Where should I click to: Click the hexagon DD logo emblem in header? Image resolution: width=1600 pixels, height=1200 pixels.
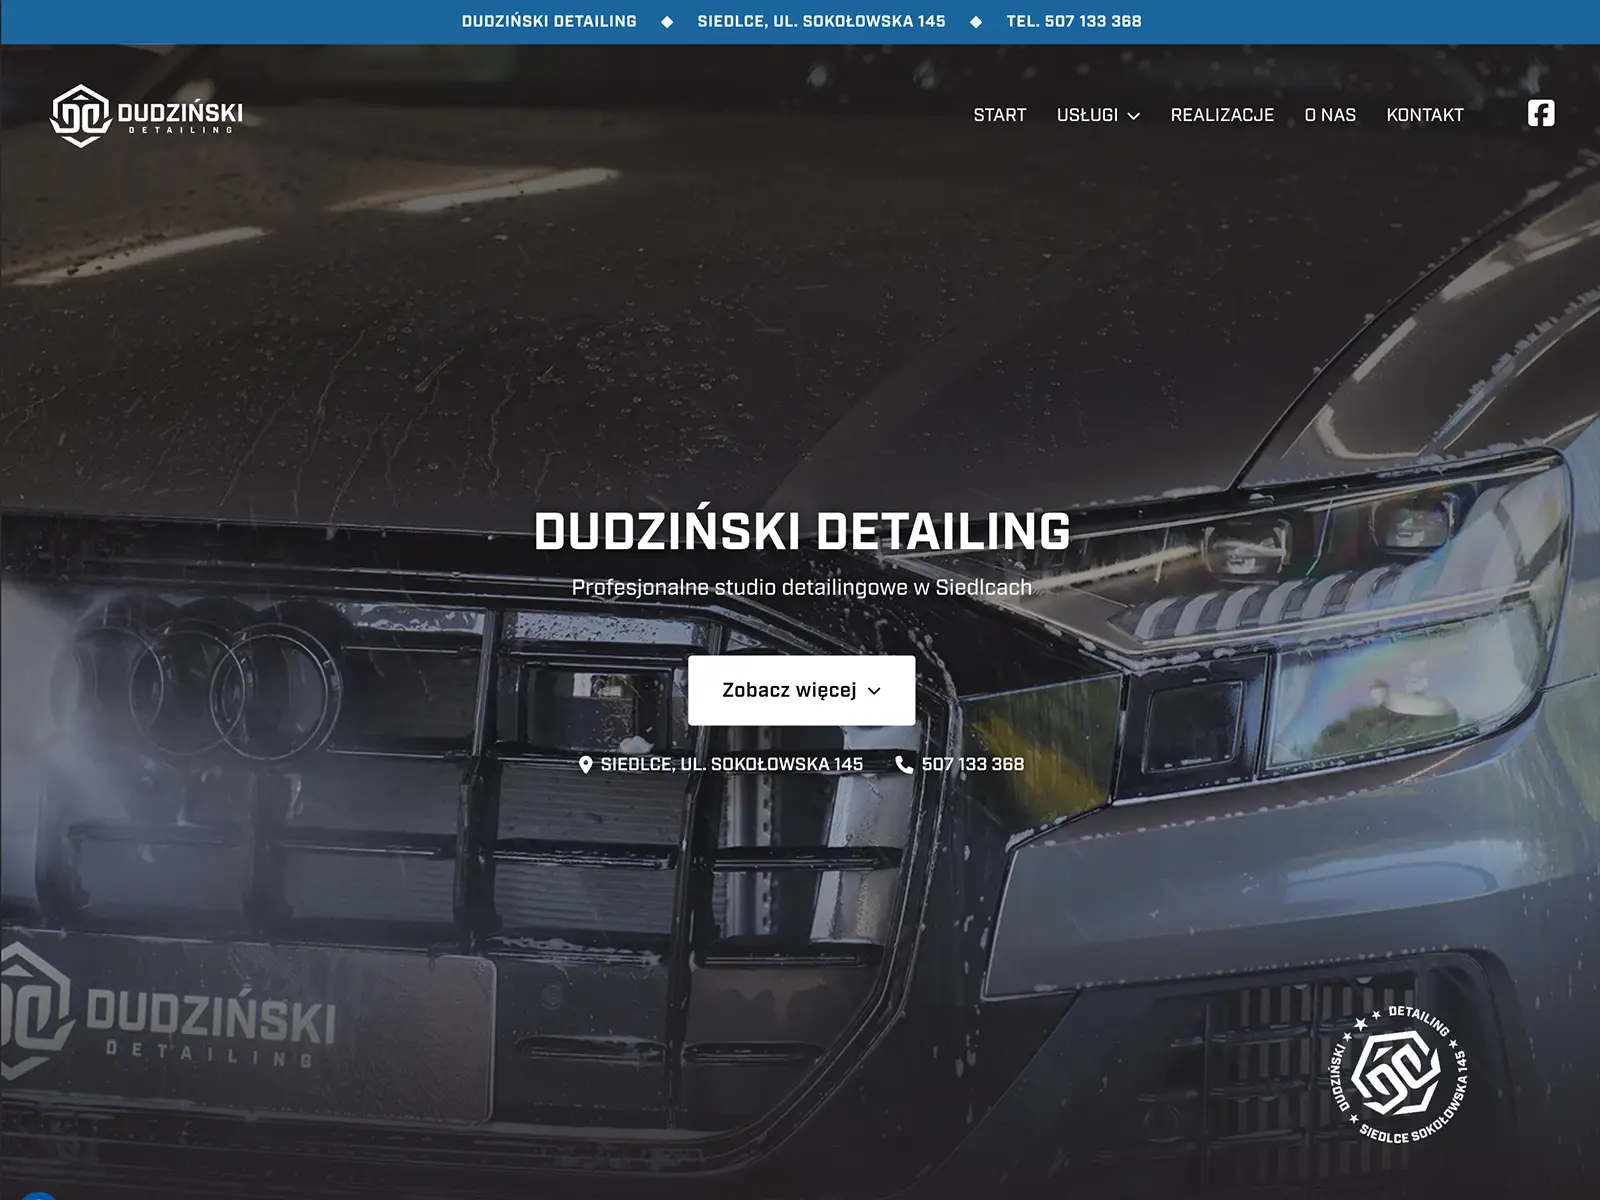point(80,115)
